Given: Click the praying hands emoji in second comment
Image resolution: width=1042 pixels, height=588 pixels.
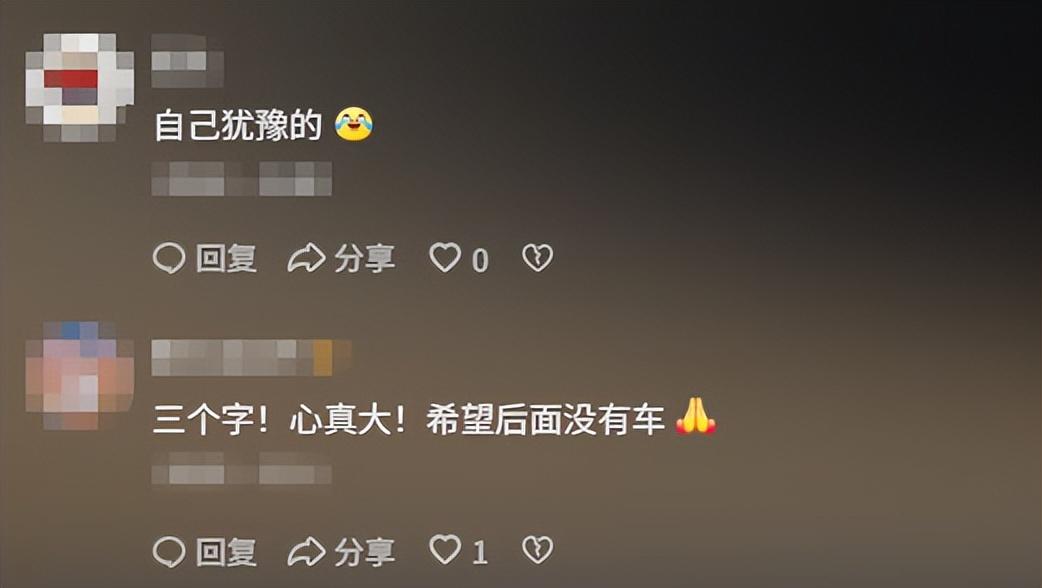Looking at the screenshot, I should 696,416.
